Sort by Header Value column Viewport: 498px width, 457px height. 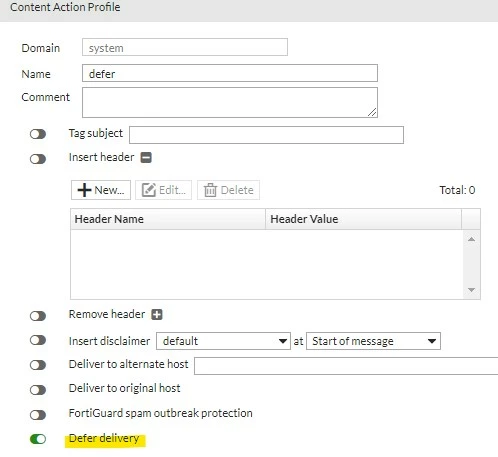click(x=363, y=219)
